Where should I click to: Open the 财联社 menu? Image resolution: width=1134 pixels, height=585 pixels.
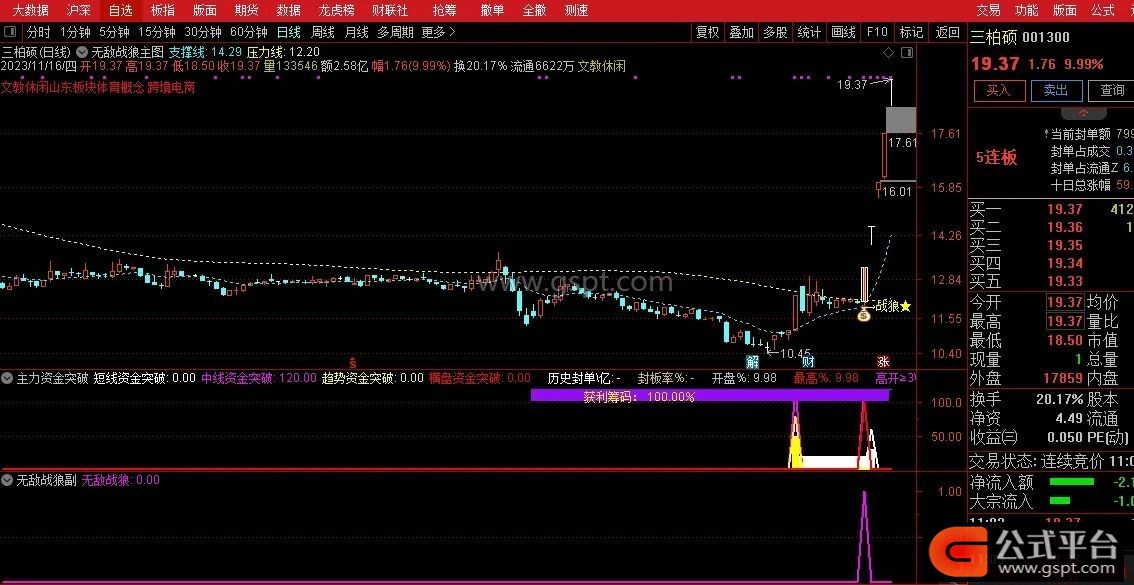(390, 10)
